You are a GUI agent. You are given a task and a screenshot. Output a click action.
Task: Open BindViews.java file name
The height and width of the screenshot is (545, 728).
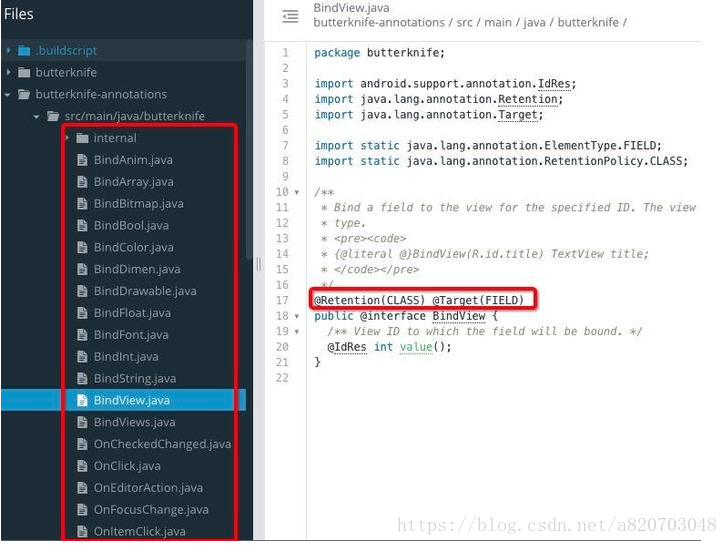(x=135, y=422)
